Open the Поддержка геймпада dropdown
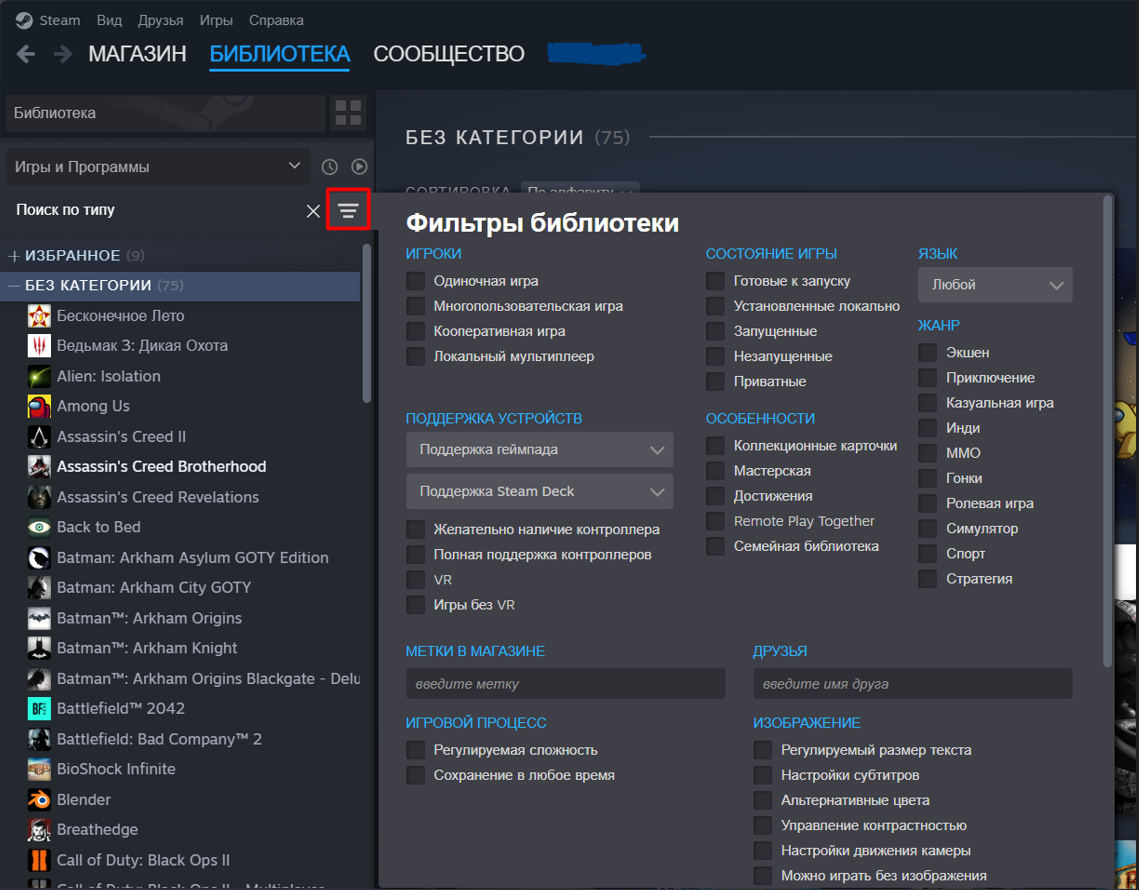 540,450
